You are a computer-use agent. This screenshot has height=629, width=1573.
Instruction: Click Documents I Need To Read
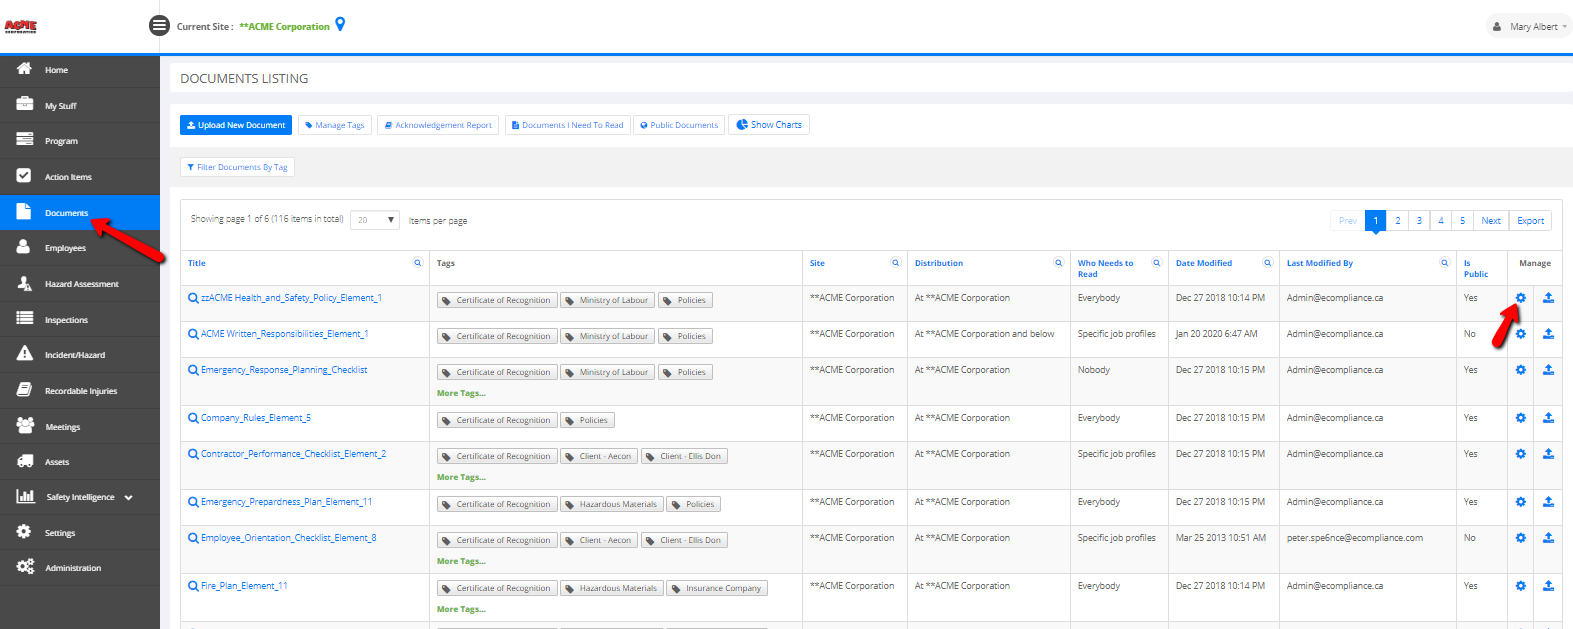click(567, 125)
